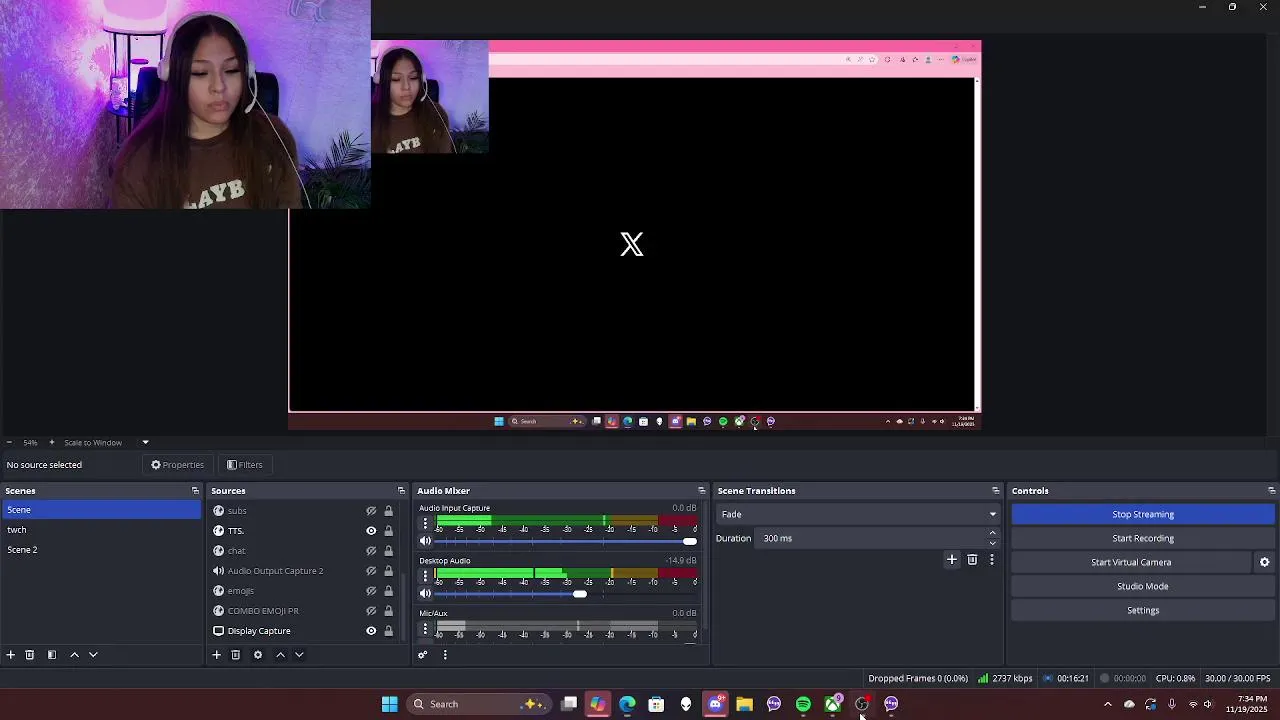Select the Display Capture source row

click(305, 631)
